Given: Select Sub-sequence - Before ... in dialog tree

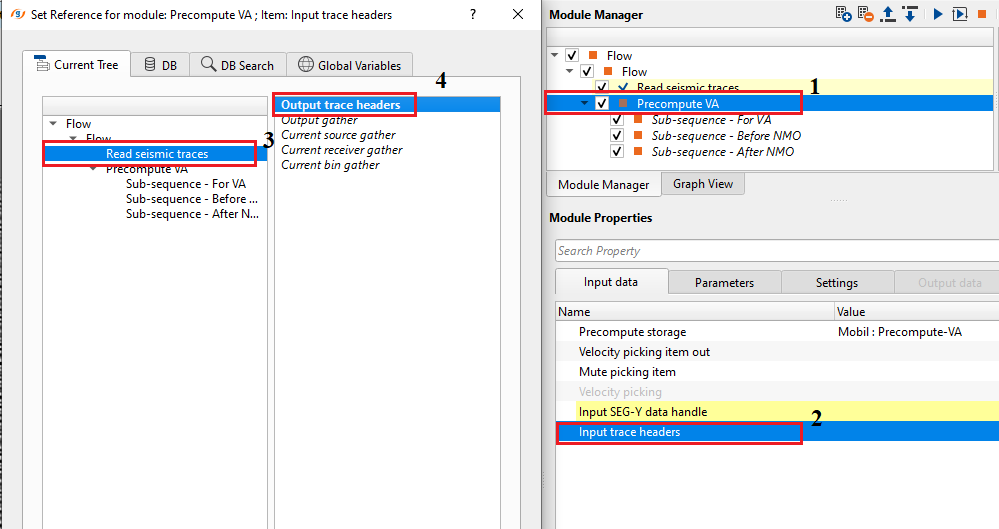Looking at the screenshot, I should pos(192,199).
